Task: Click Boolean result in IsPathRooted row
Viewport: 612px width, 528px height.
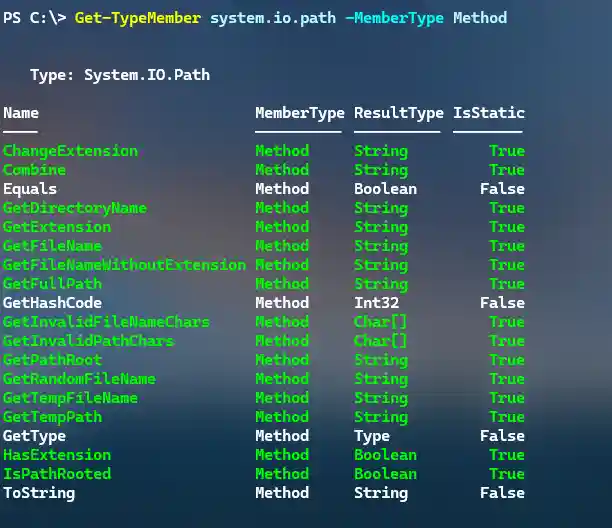Action: pyautogui.click(x=386, y=474)
